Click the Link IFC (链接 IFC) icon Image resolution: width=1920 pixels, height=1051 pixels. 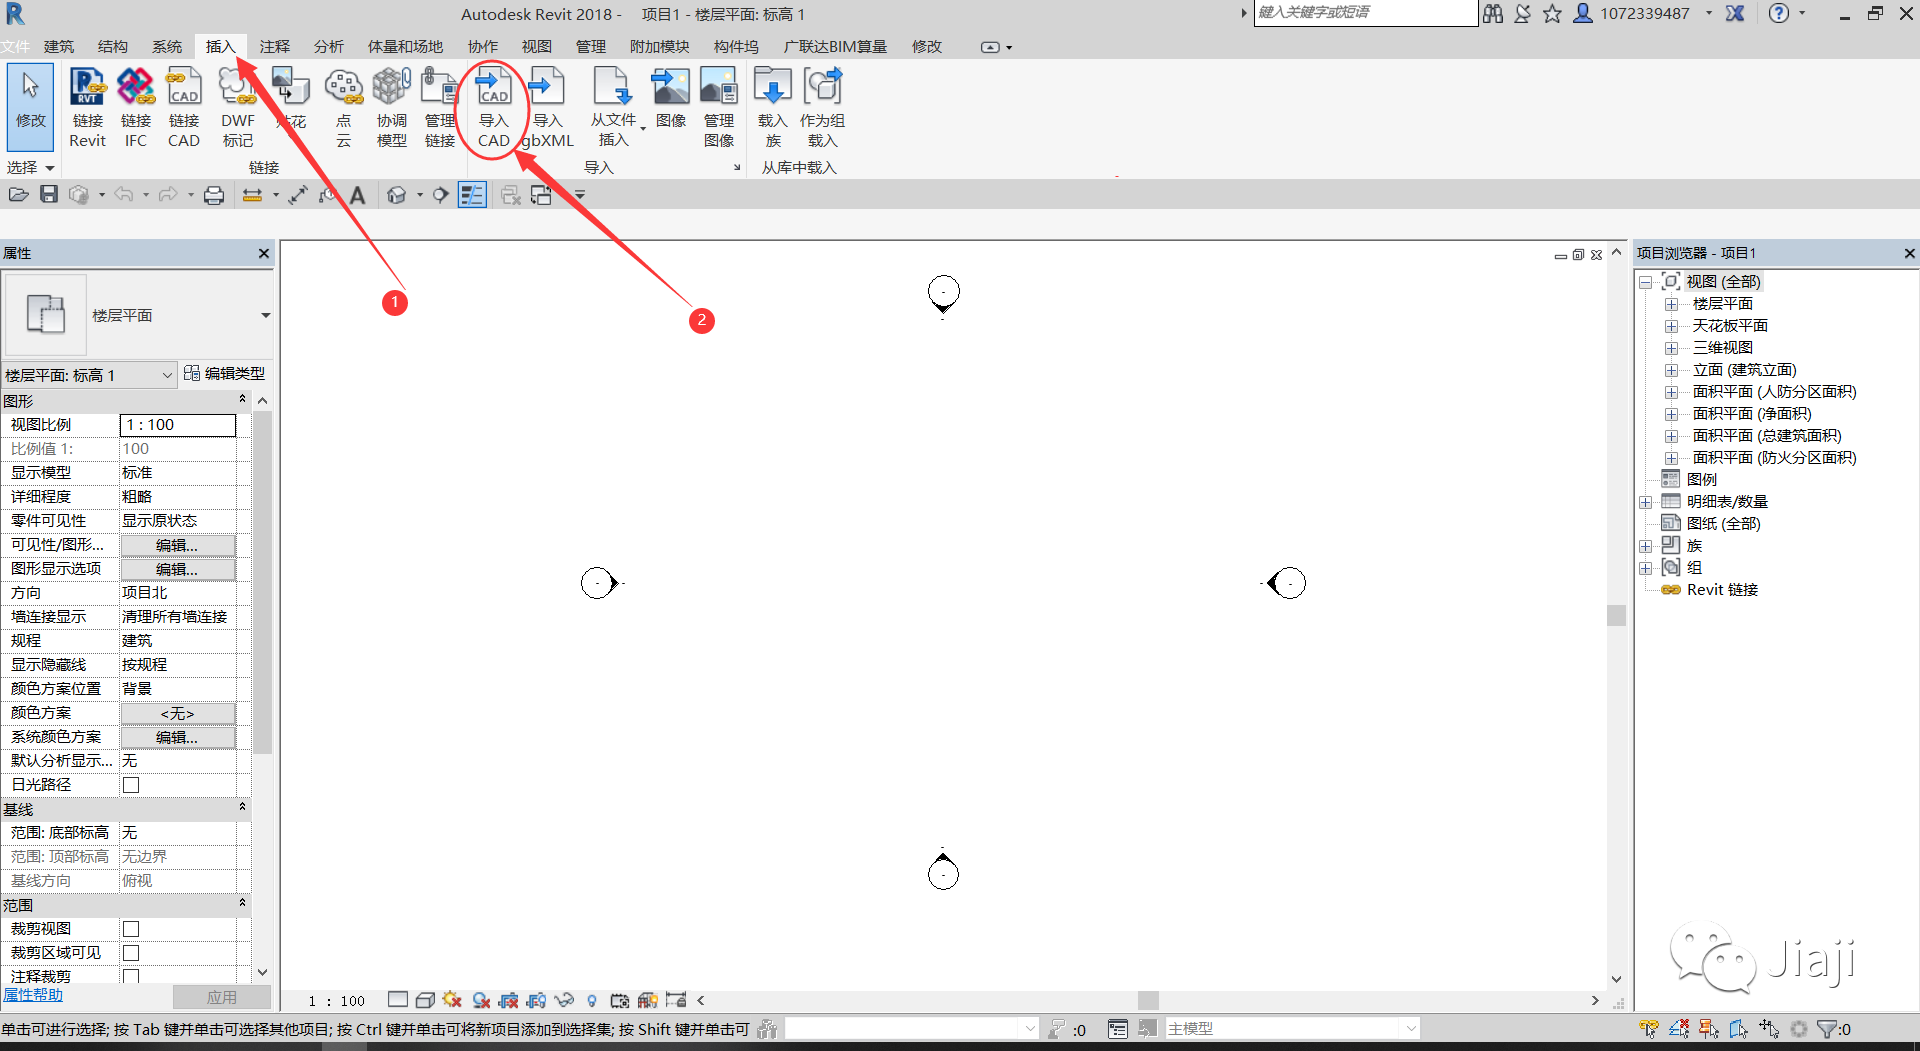coord(135,107)
